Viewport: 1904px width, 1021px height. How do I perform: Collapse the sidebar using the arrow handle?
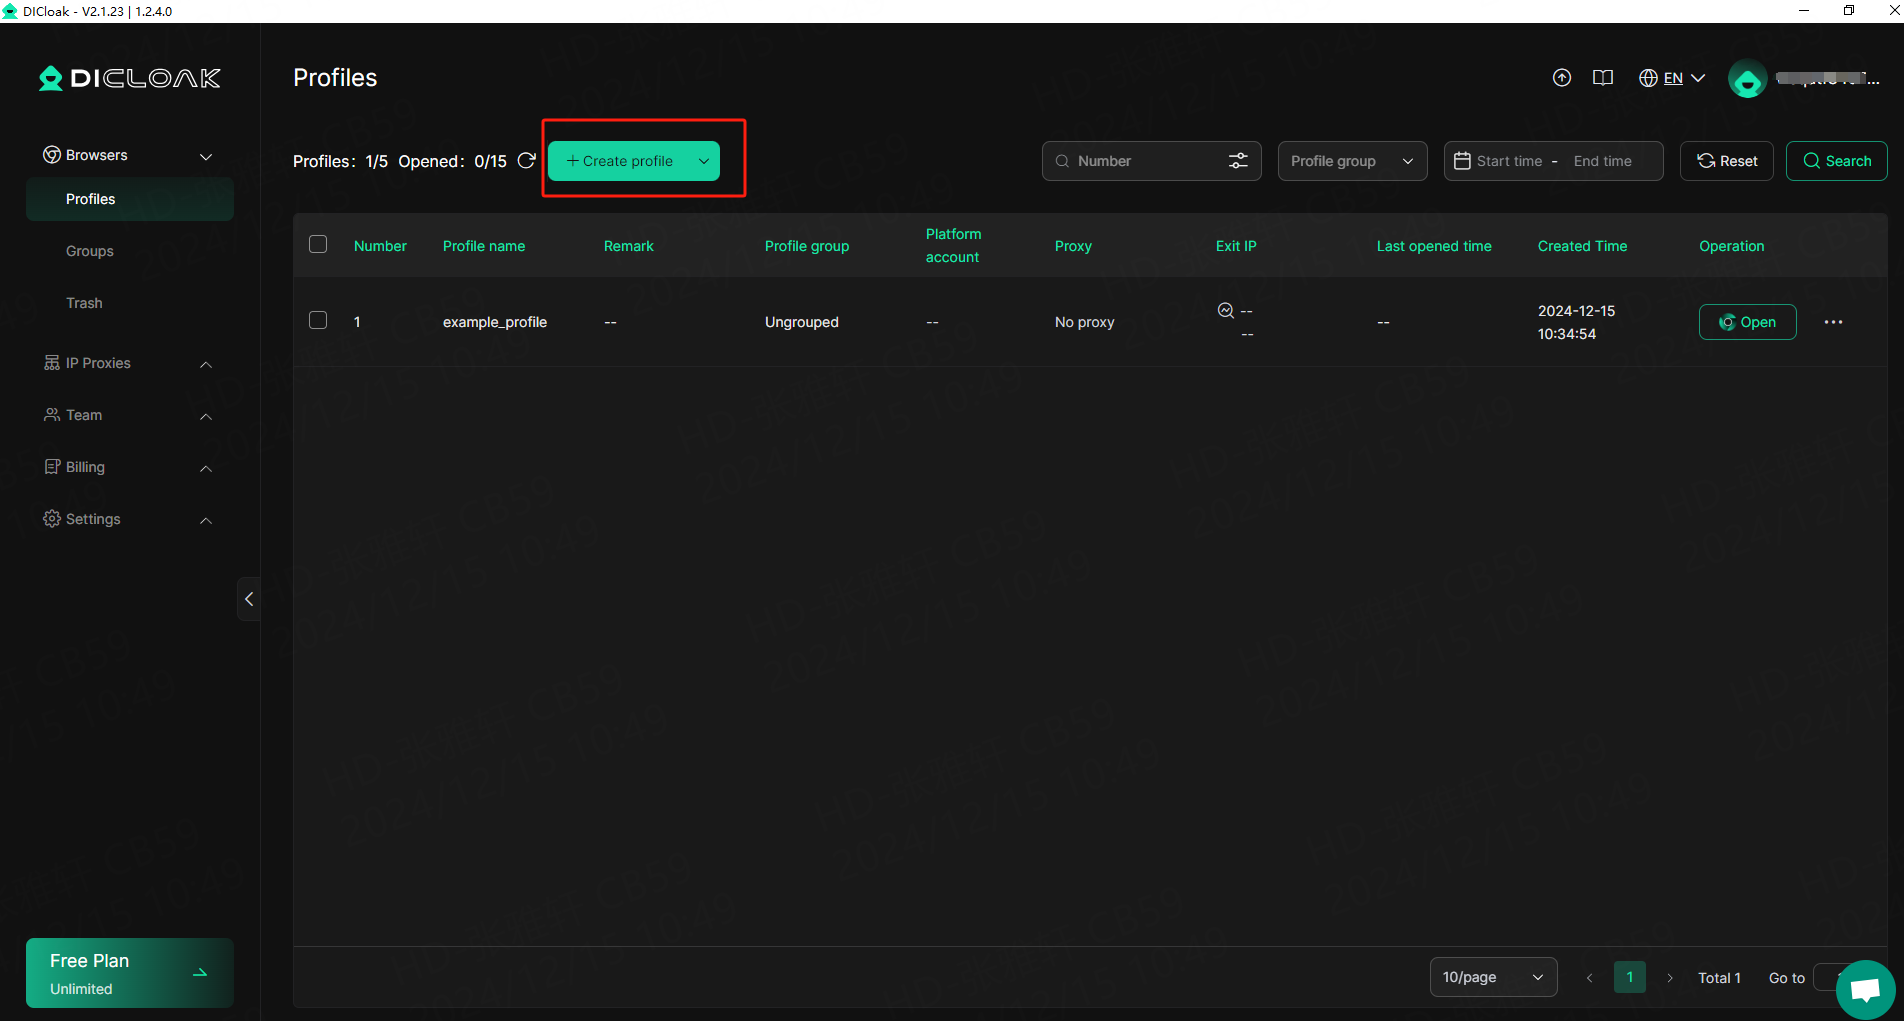[249, 599]
